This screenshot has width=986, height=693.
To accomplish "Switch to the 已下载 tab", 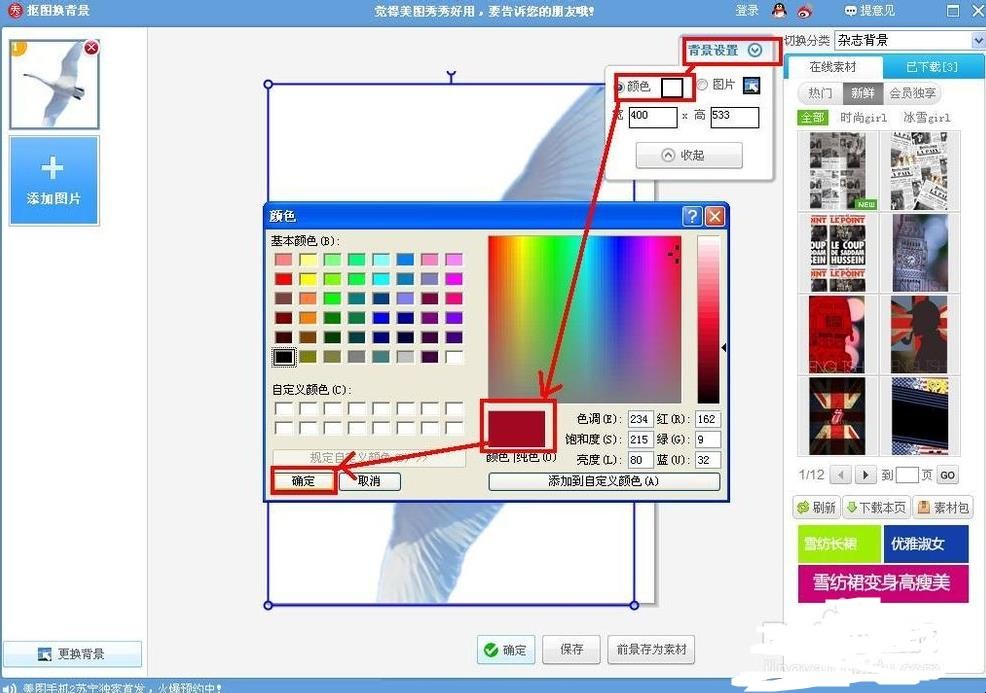I will click(x=932, y=67).
